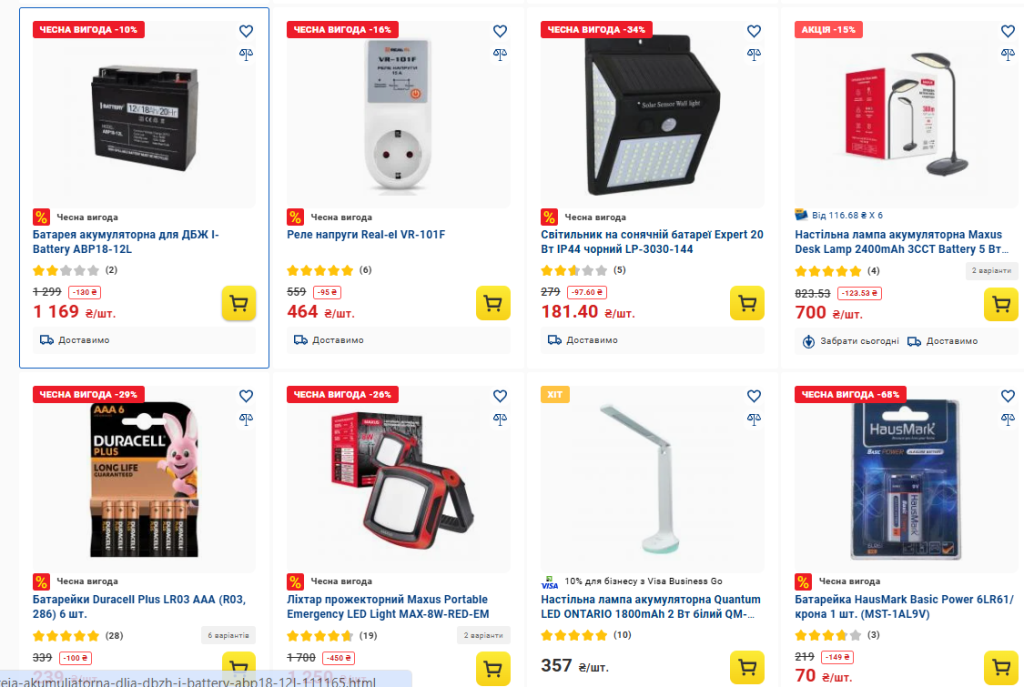
Task: Show 2 варіанти for Maxus emergency light
Action: [x=484, y=635]
